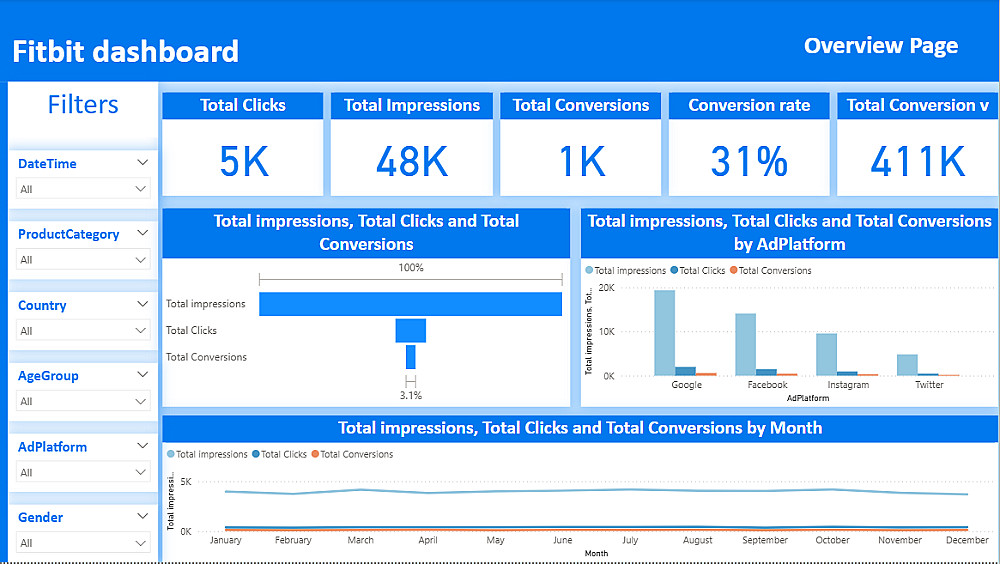This screenshot has height=564, width=1000.
Task: Click the March month label
Action: click(360, 540)
